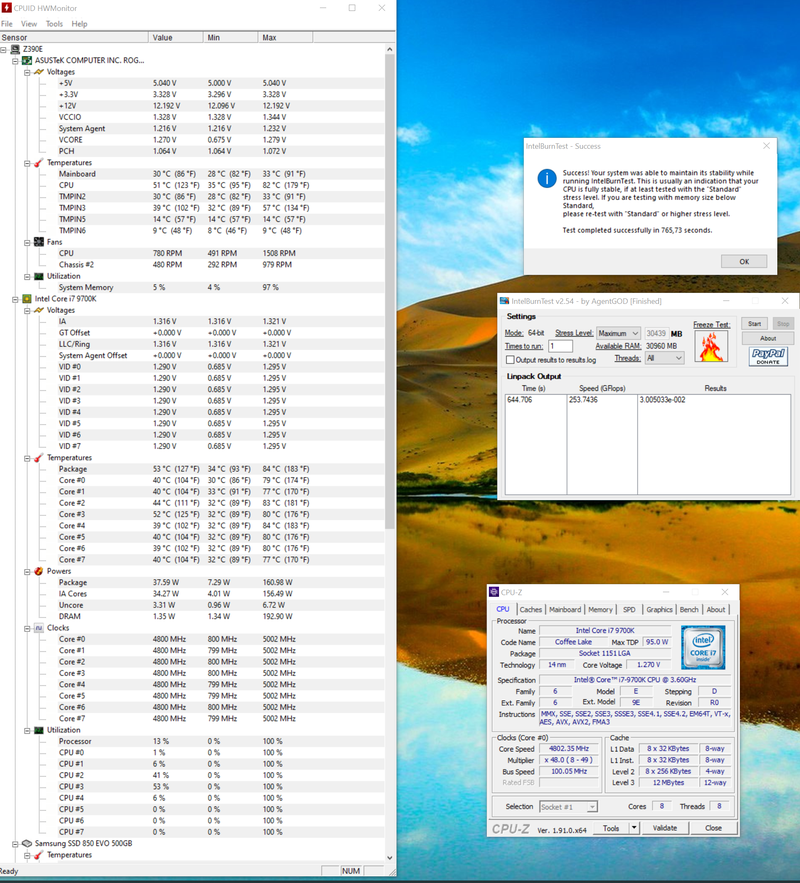Collapse the CPU Clocks group
The height and width of the screenshot is (883, 800).
[x=27, y=628]
